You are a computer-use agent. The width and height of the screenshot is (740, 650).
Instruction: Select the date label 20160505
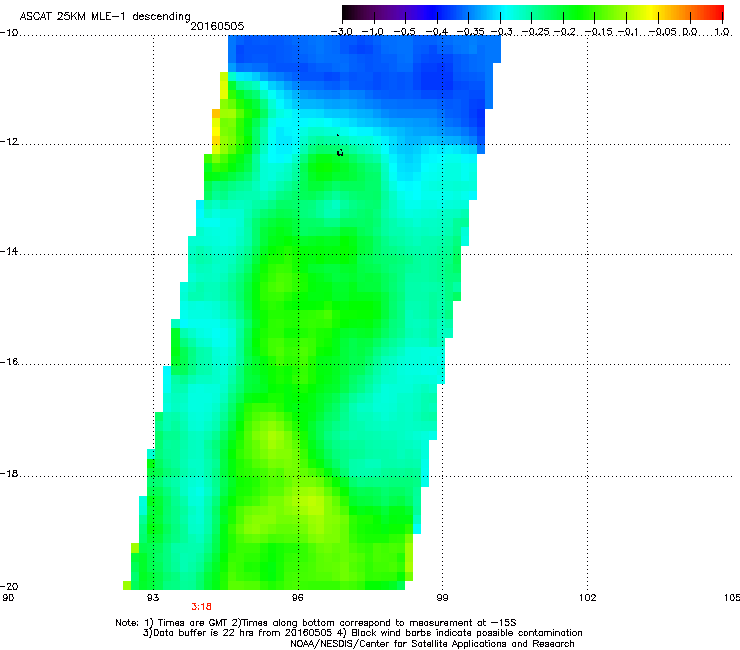tap(217, 26)
